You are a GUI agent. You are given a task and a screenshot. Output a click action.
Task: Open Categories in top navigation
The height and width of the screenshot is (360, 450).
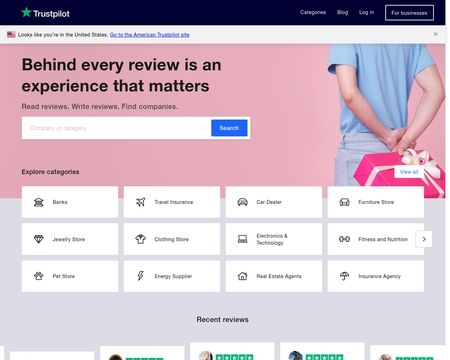click(x=313, y=12)
